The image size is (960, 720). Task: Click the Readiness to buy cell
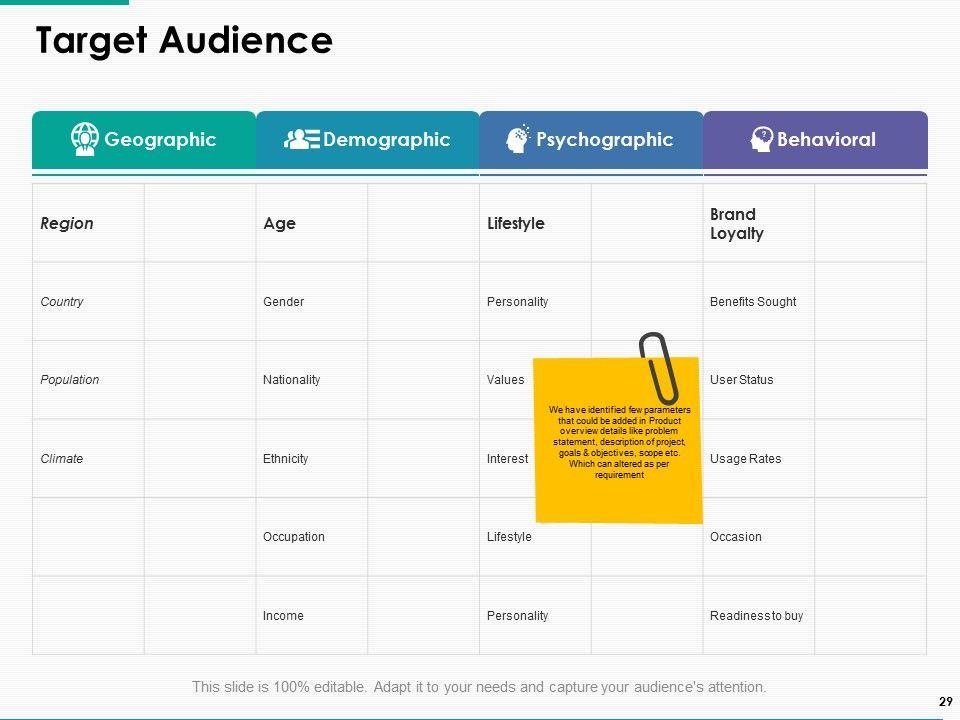(x=756, y=616)
